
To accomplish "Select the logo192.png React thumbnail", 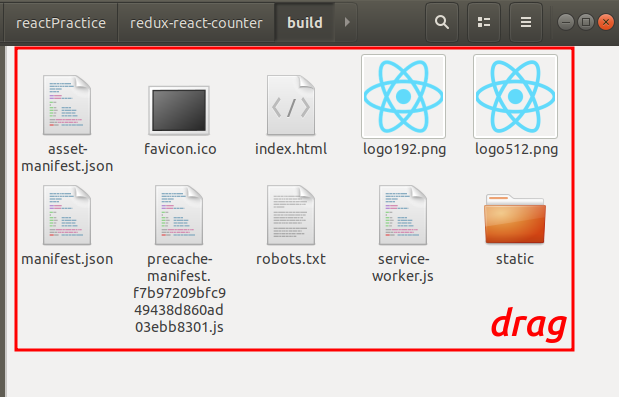I will (403, 96).
